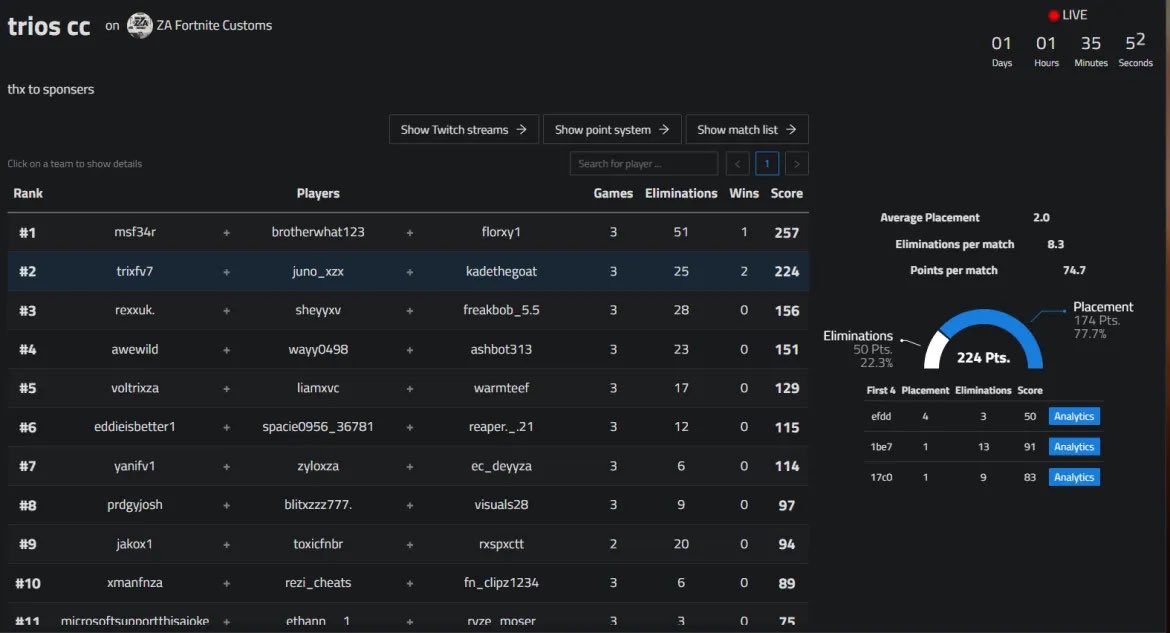This screenshot has width=1170, height=633.
Task: Click the Eliminations column header in leaderboard
Action: point(681,193)
